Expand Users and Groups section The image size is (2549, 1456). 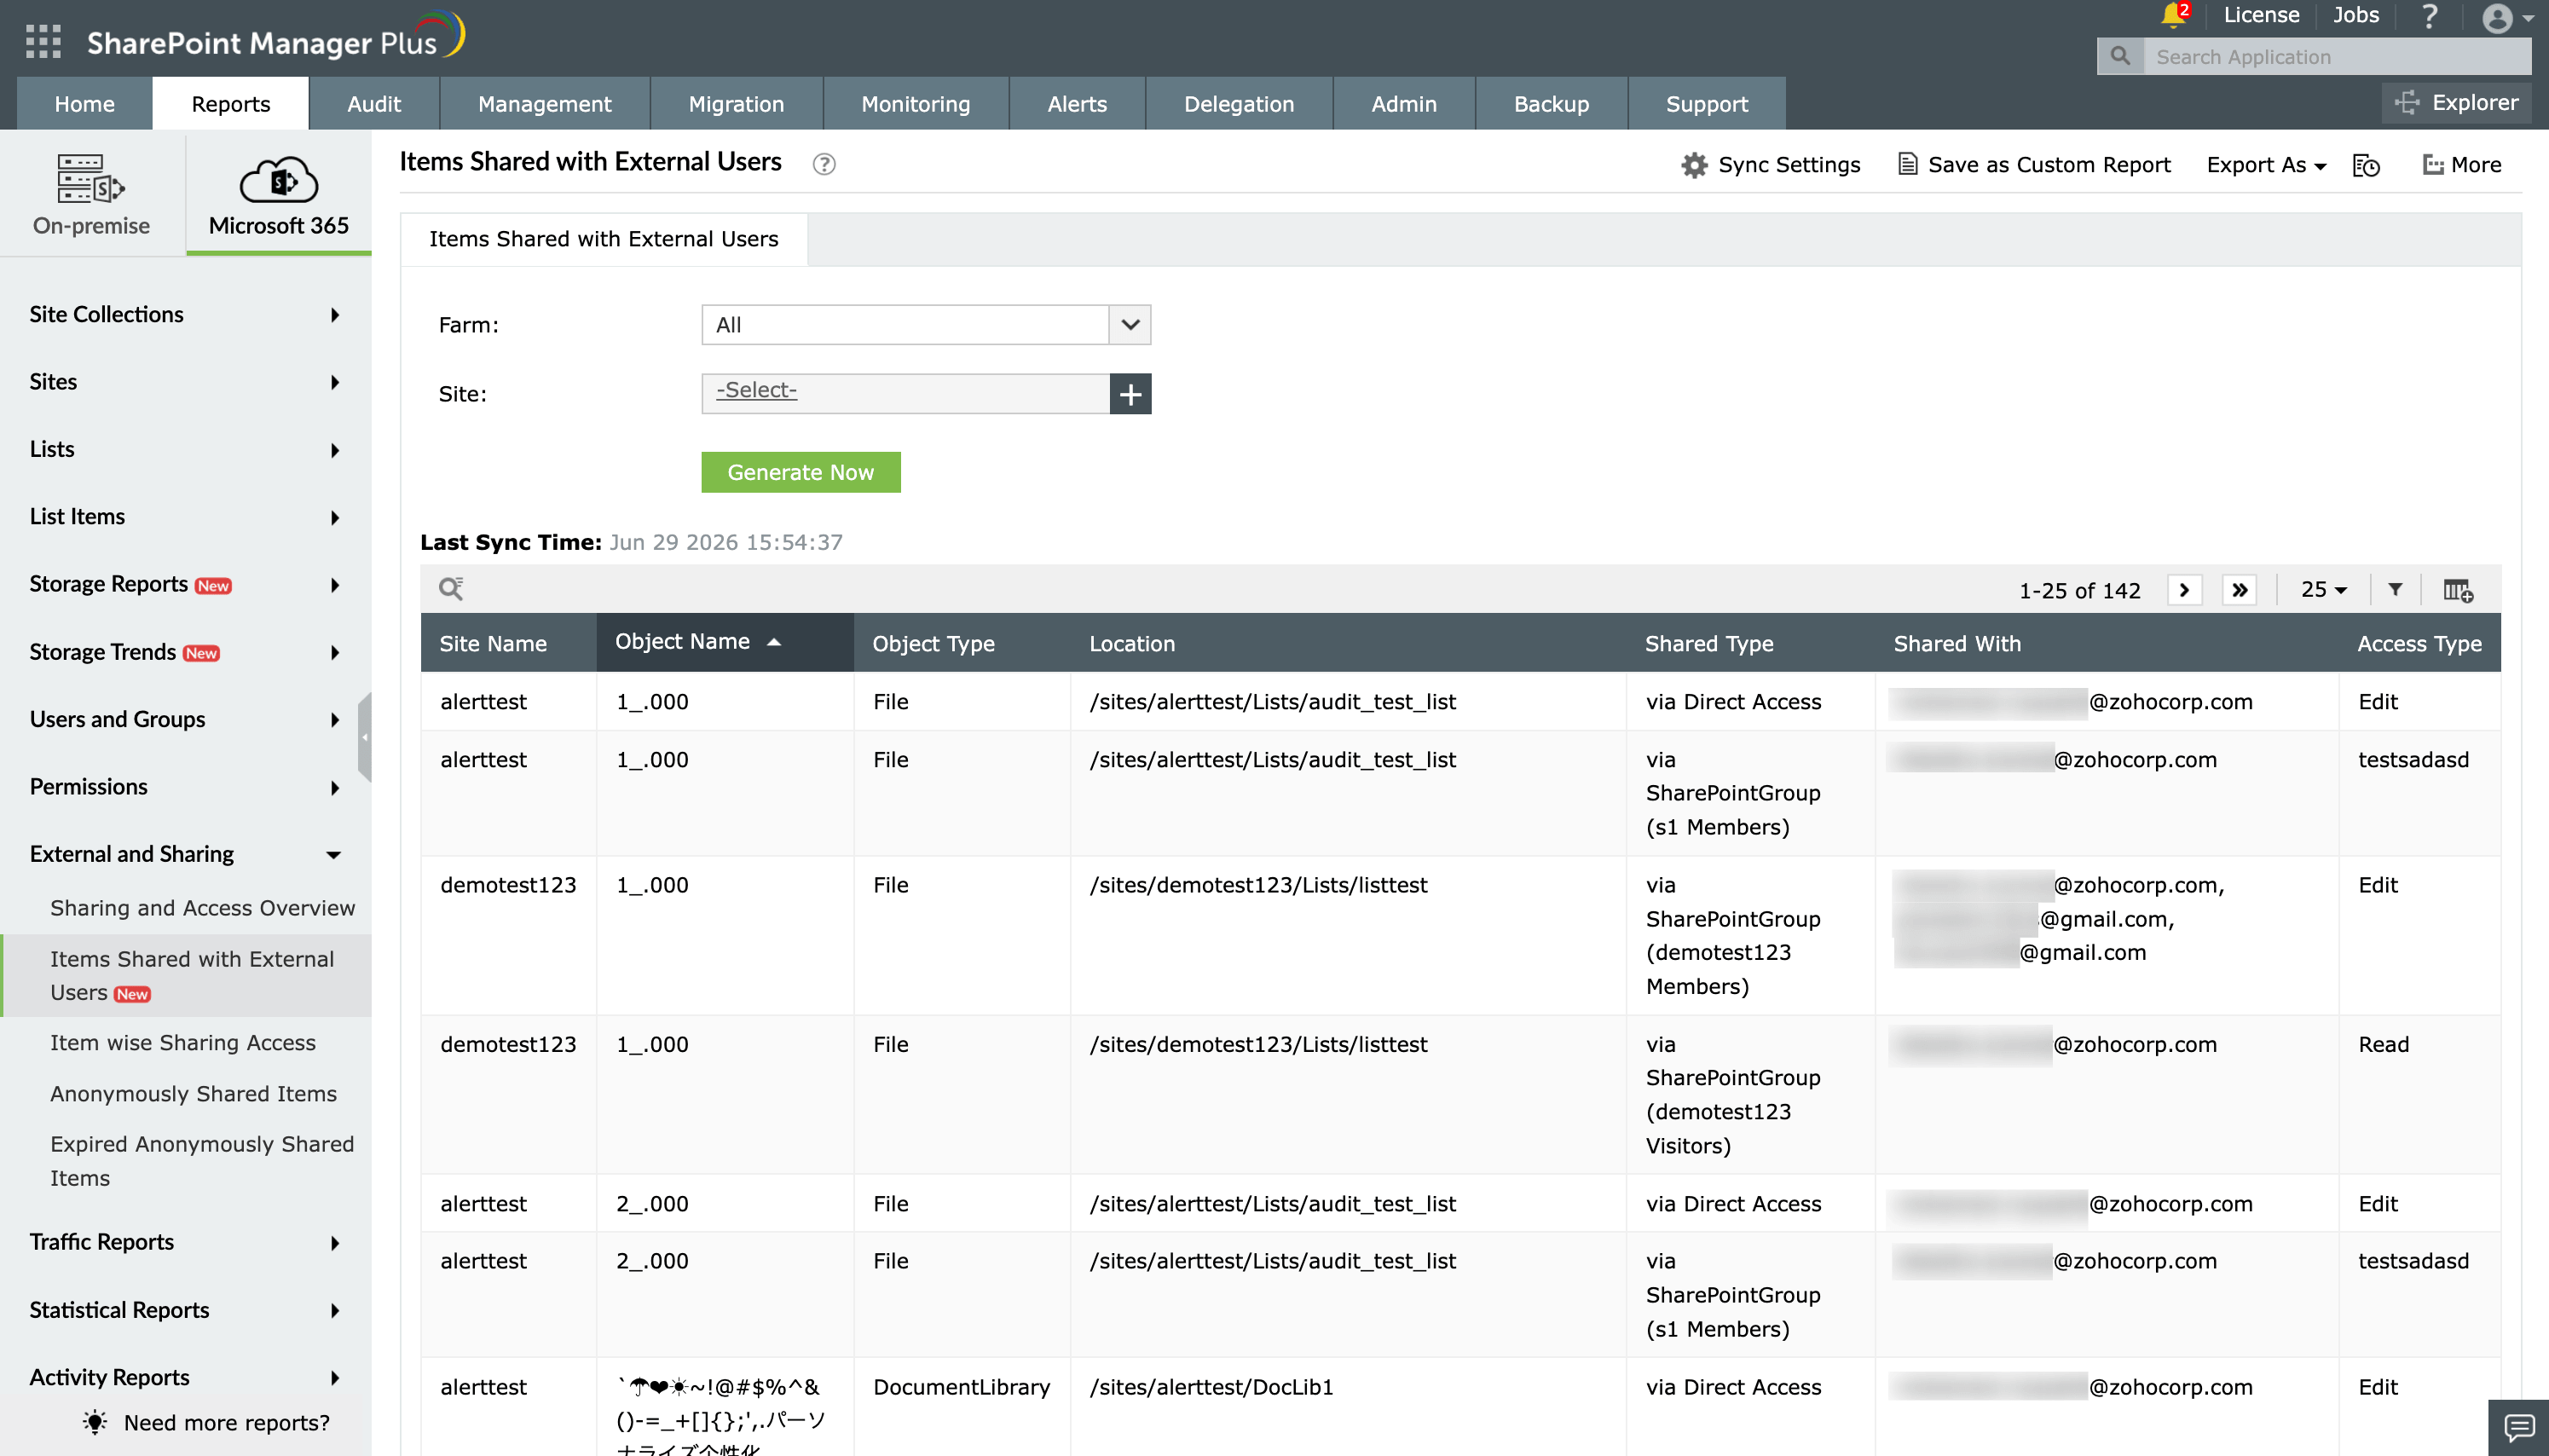(186, 720)
